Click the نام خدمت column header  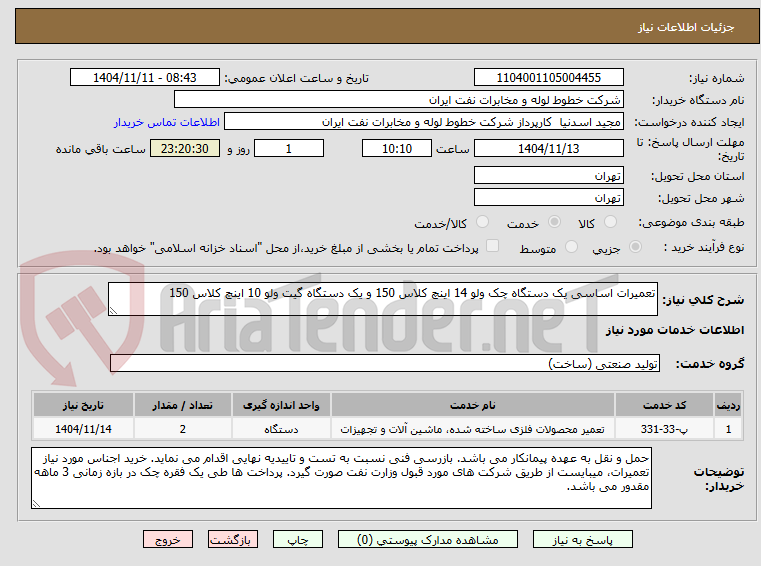click(x=472, y=405)
